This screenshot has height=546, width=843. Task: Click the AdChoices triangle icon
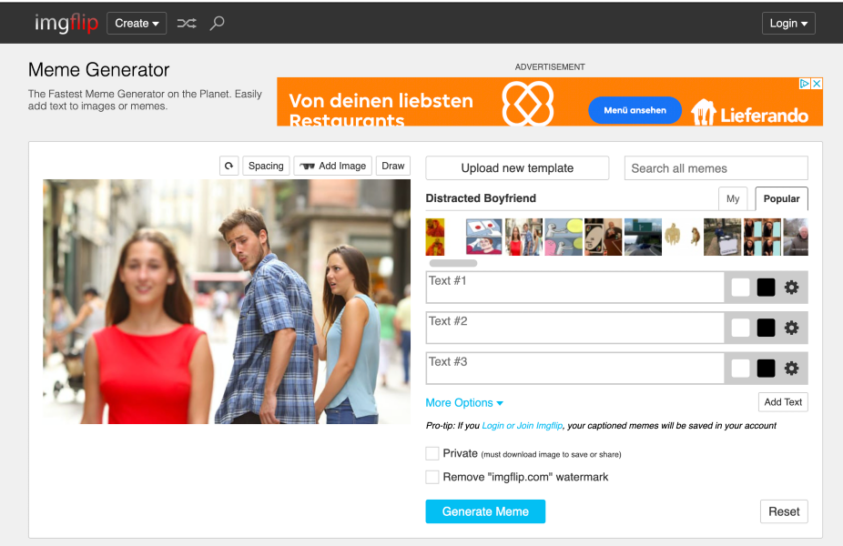[805, 83]
